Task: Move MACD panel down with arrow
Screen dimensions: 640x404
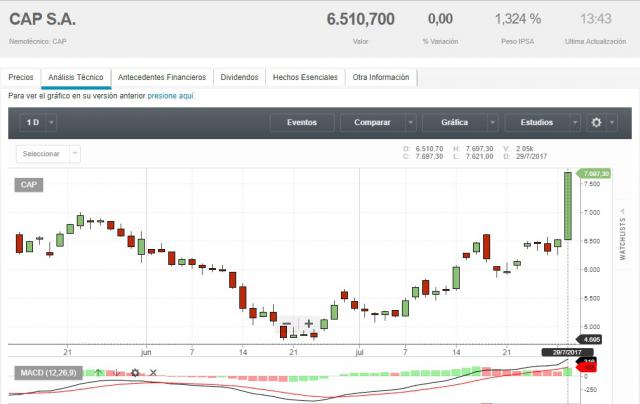Action: (117, 373)
